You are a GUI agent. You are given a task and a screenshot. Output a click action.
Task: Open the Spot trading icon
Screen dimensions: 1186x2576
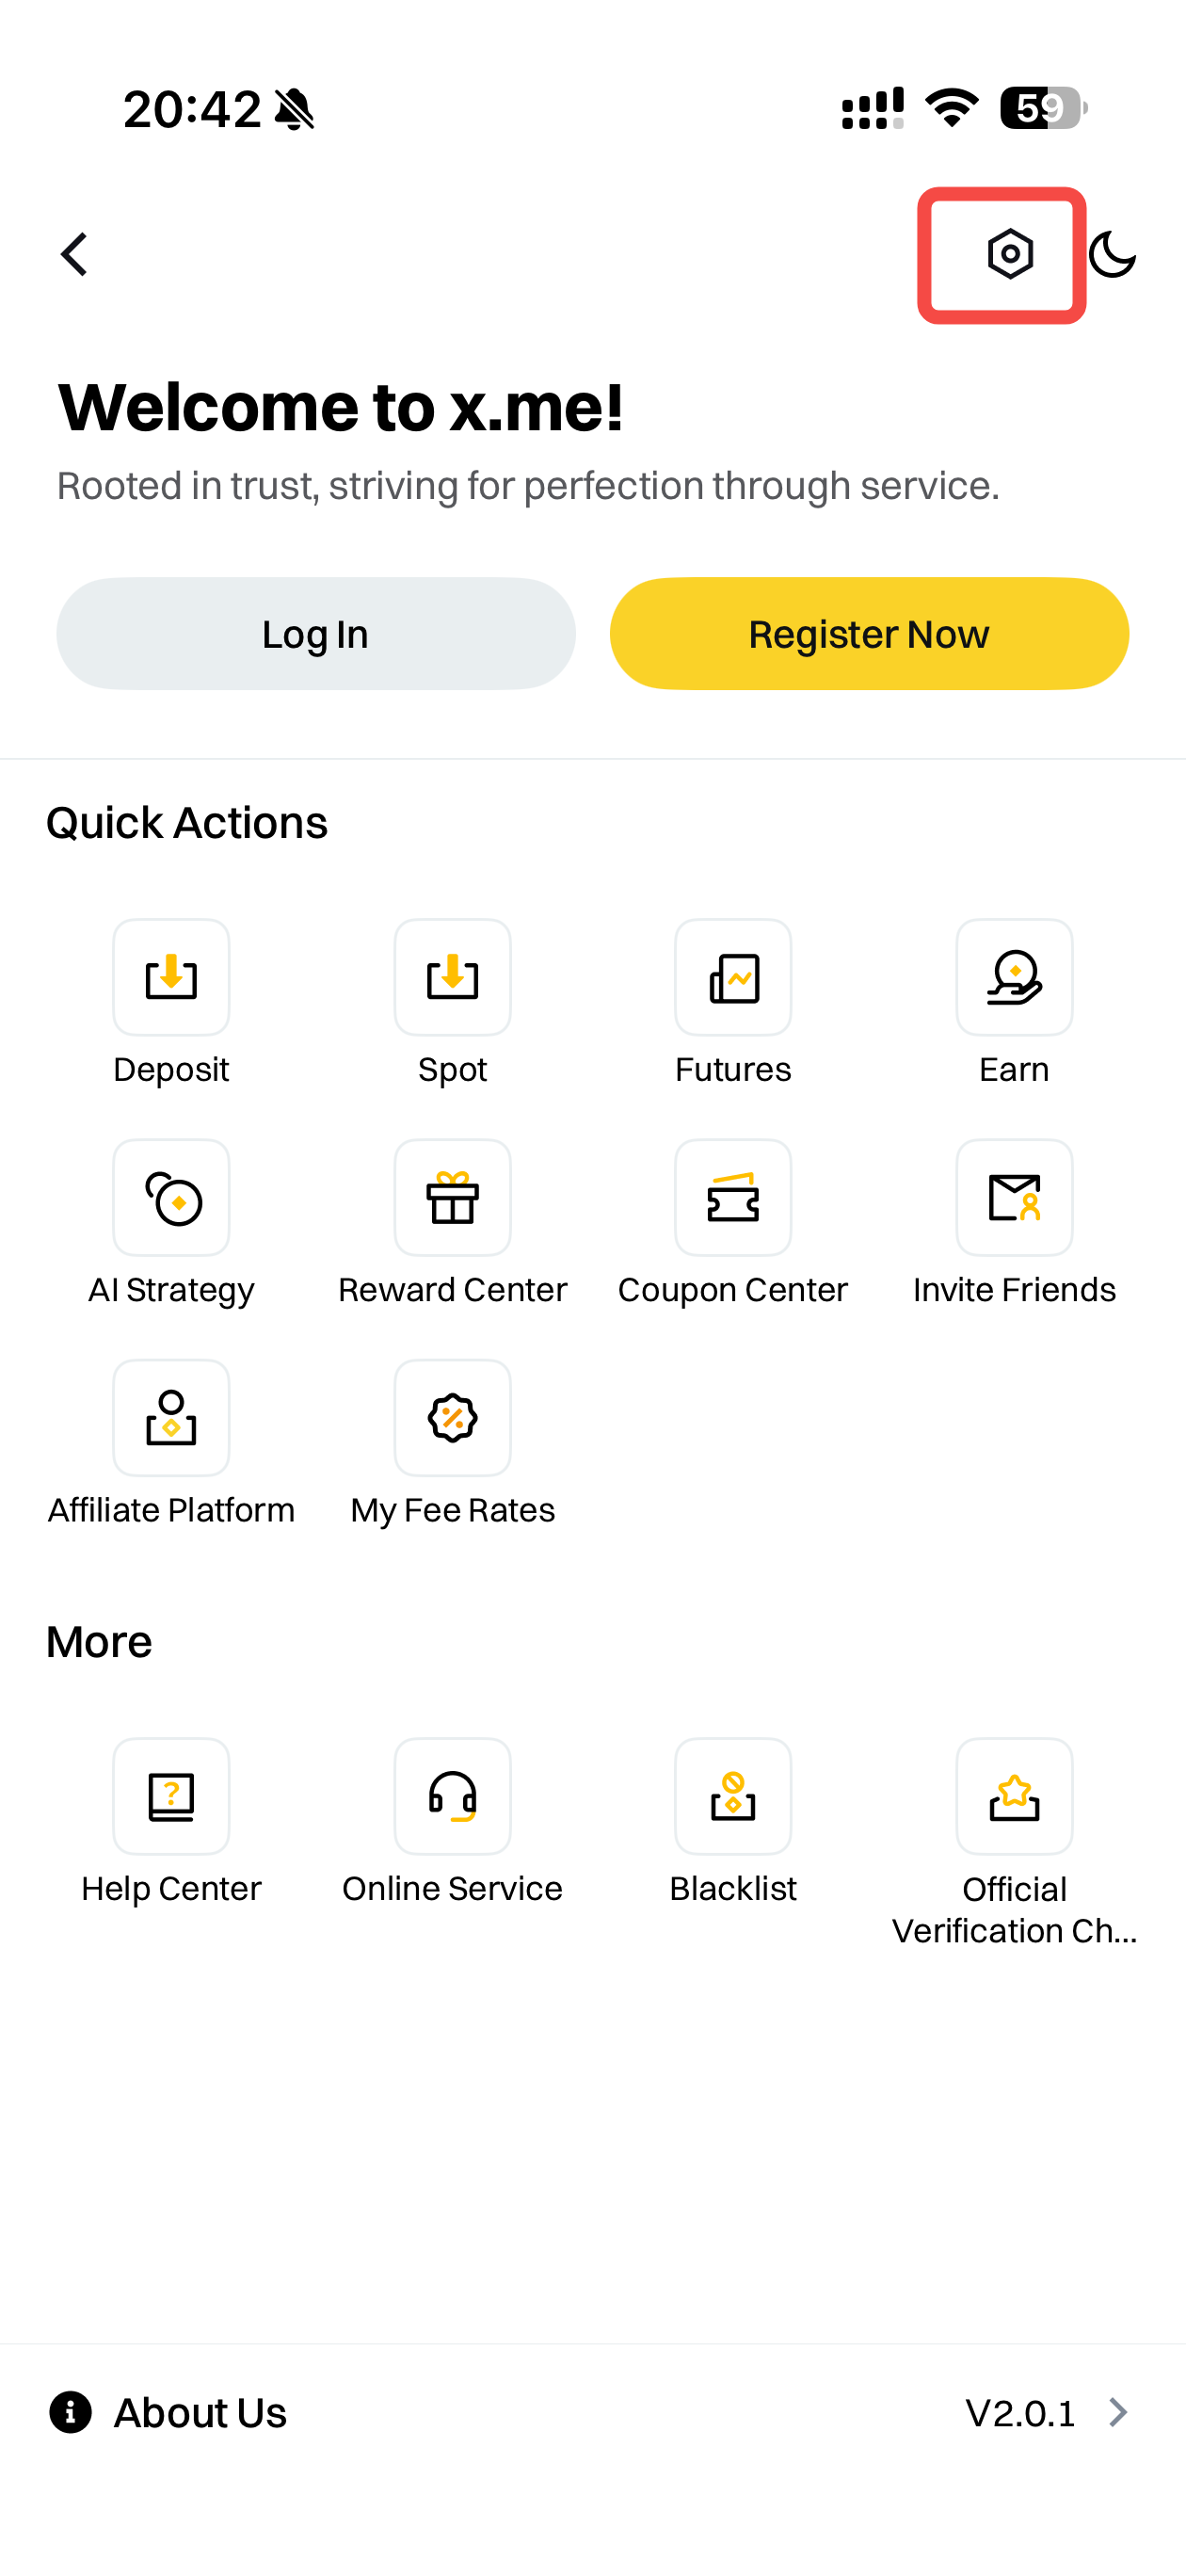click(452, 977)
